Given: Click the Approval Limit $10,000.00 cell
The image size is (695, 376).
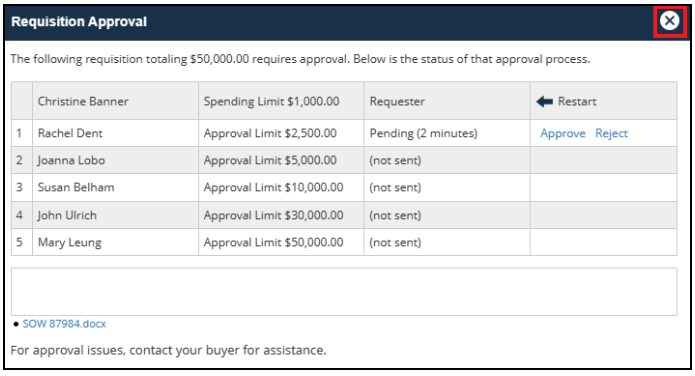Looking at the screenshot, I should click(x=281, y=187).
